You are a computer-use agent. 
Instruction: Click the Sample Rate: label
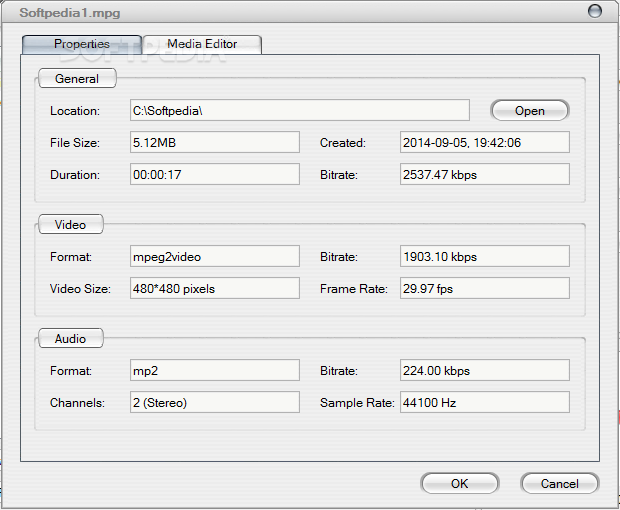pyautogui.click(x=357, y=402)
